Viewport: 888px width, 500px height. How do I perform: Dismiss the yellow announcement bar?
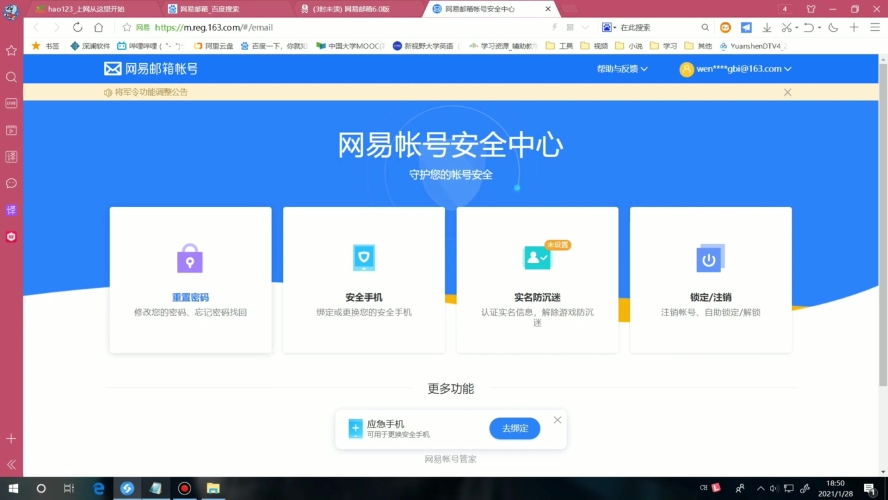point(787,92)
